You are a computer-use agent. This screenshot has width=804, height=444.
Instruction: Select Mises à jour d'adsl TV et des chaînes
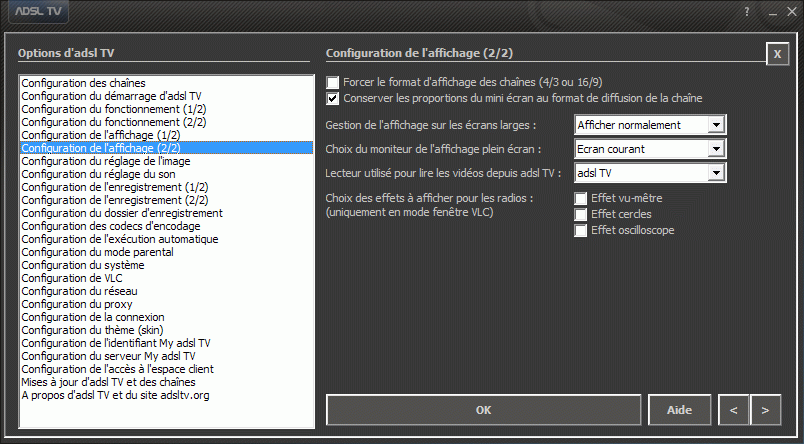point(167,382)
